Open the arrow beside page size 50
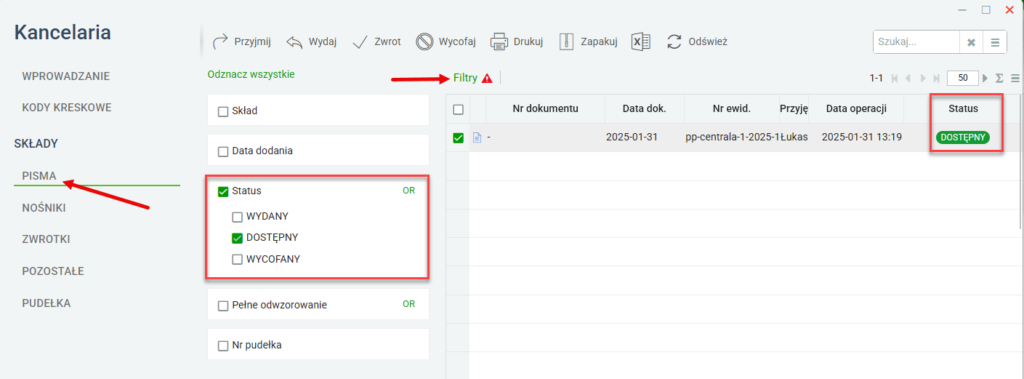The image size is (1024, 379). point(985,78)
